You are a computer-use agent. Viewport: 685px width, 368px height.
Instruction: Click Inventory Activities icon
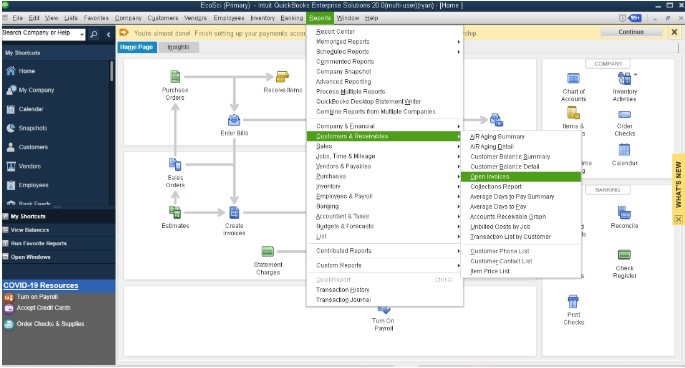pos(624,78)
